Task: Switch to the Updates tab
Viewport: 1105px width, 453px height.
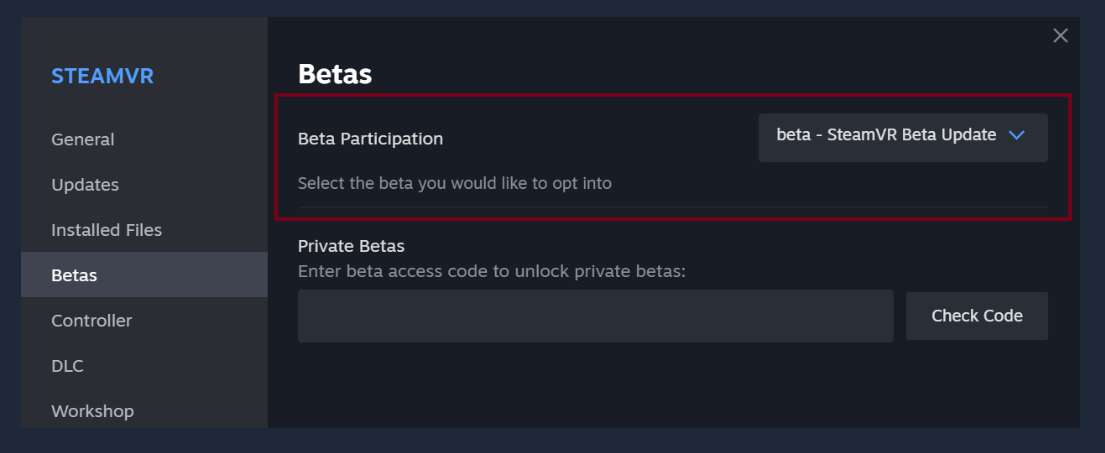Action: pyautogui.click(x=85, y=185)
